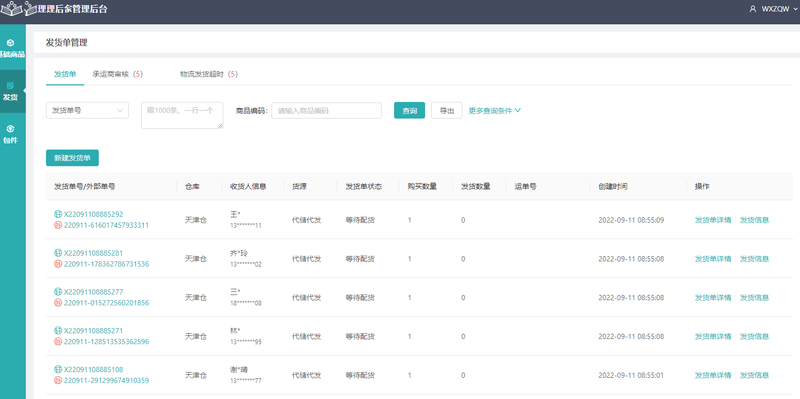
Task: Click the 仓库 column header
Action: pos(192,186)
